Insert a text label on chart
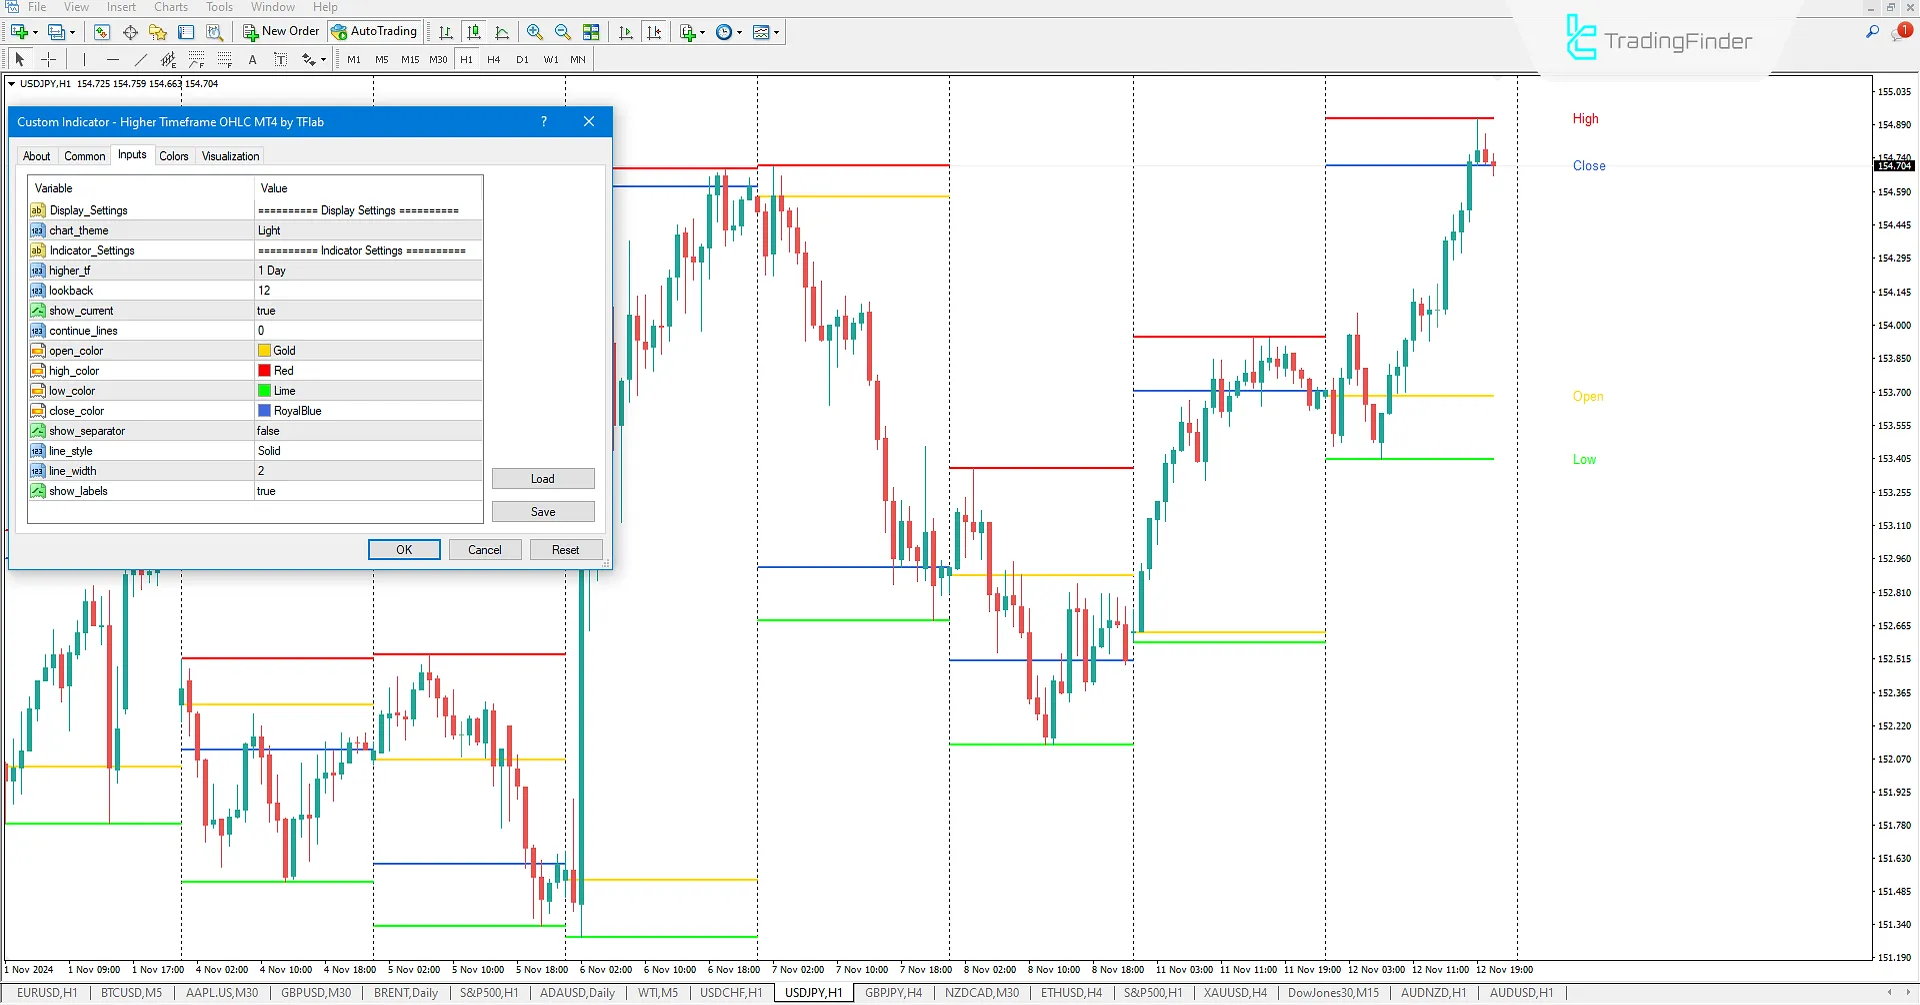The height and width of the screenshot is (1005, 1920). (281, 59)
